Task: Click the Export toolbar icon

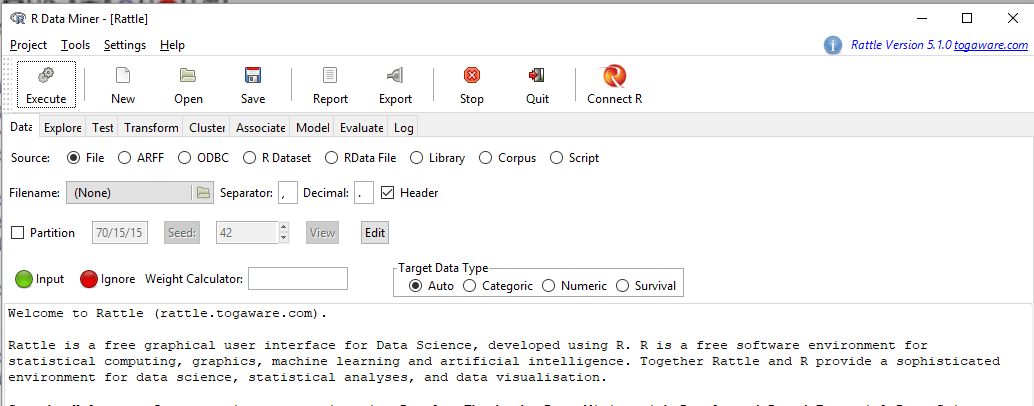Action: [x=395, y=76]
